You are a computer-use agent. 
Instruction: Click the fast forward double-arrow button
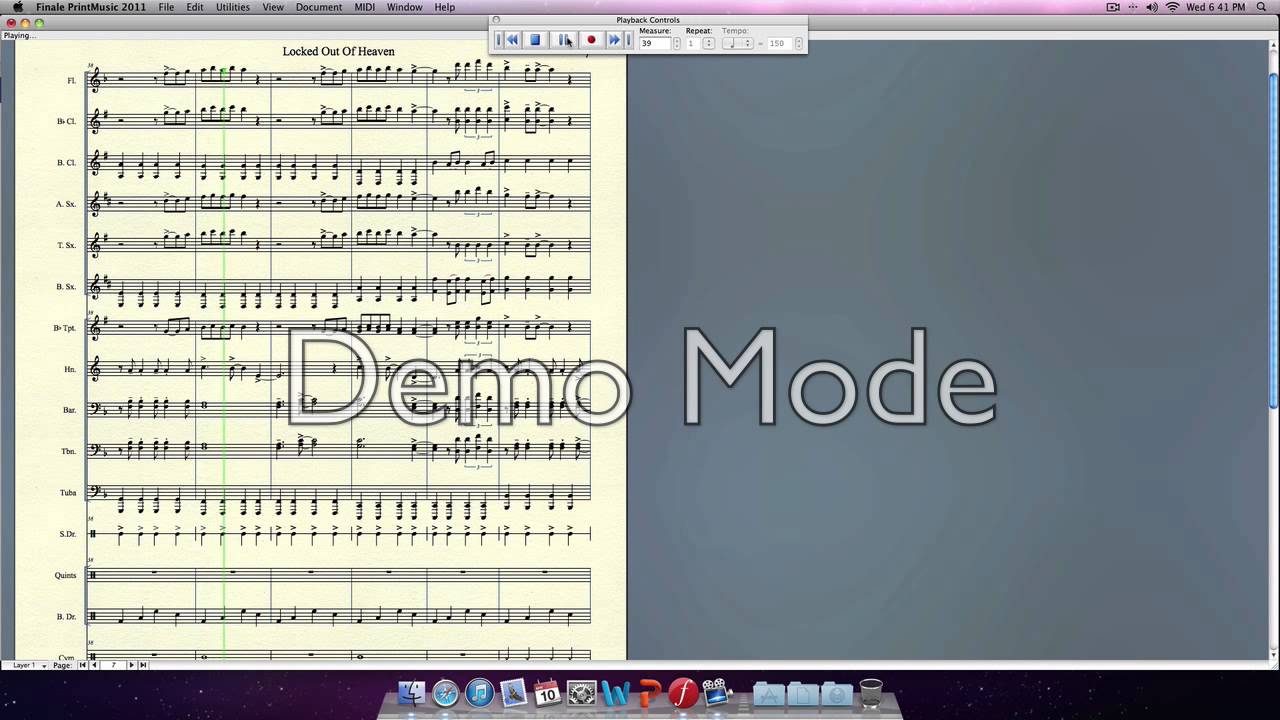coord(614,40)
